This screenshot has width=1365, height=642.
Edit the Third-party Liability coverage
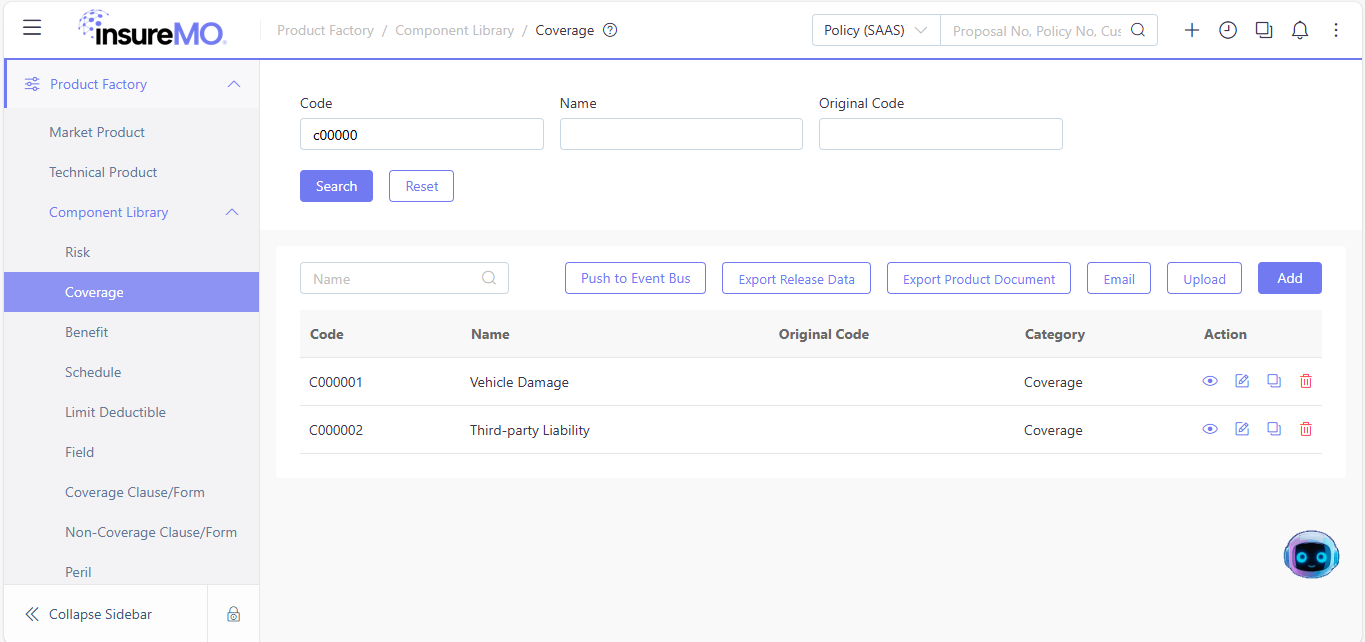(x=1242, y=429)
